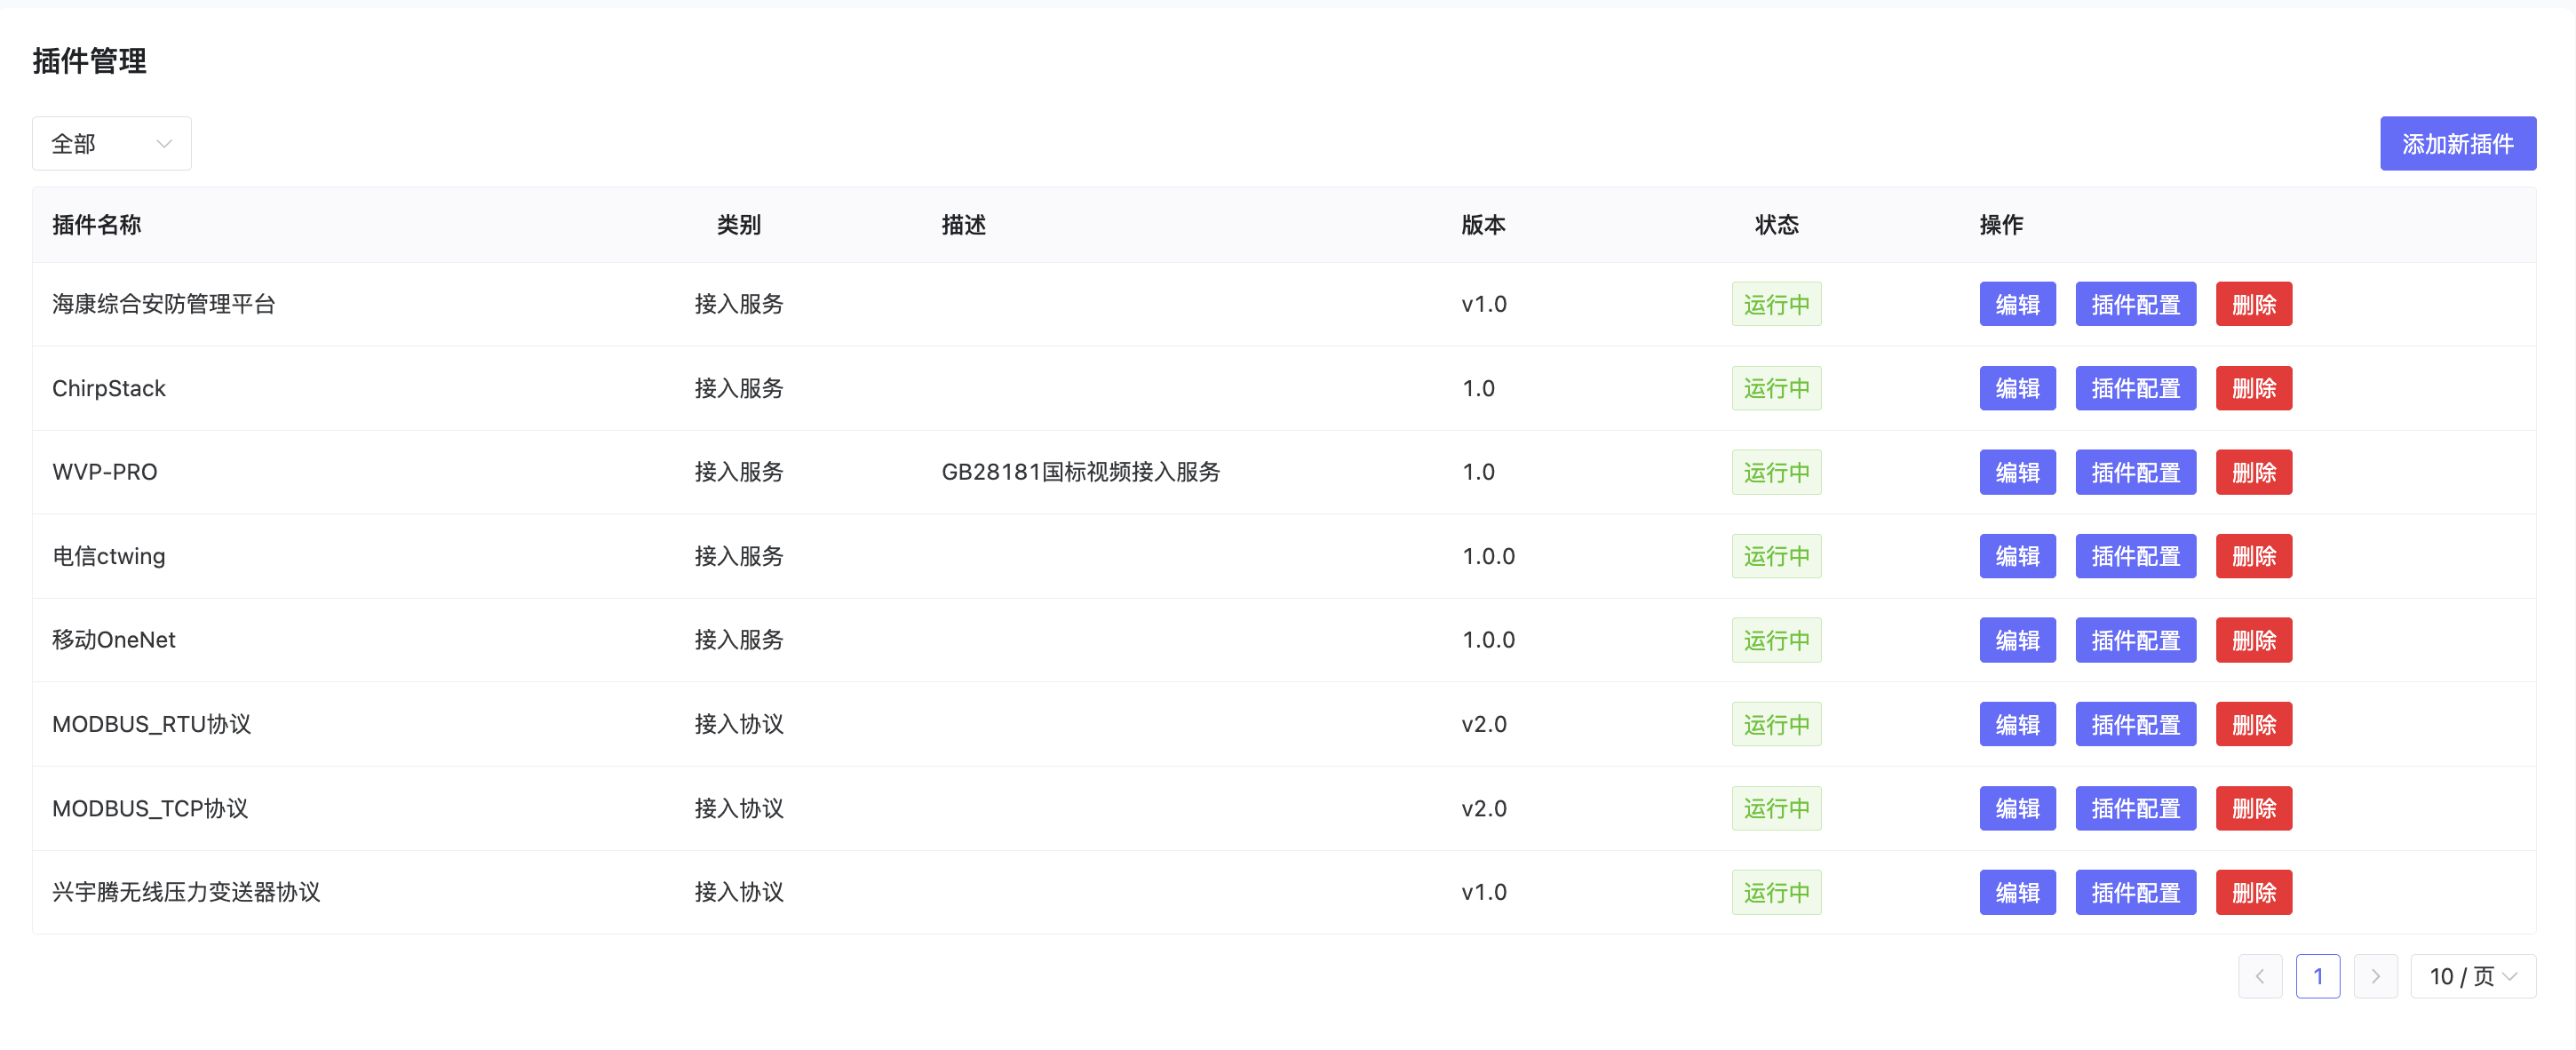Open 插件配置 for 移动OneNet
The width and height of the screenshot is (2576, 1050).
click(2135, 640)
